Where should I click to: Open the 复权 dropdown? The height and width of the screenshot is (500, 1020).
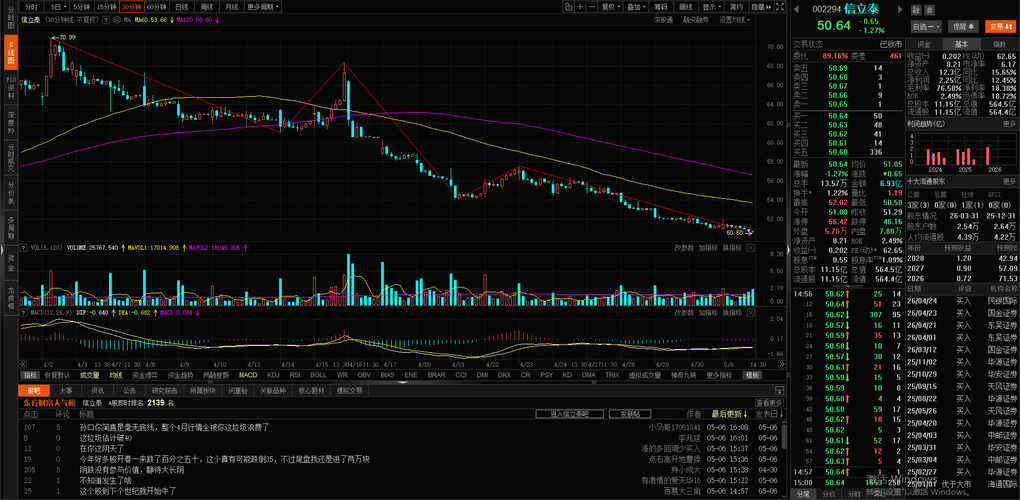point(611,7)
